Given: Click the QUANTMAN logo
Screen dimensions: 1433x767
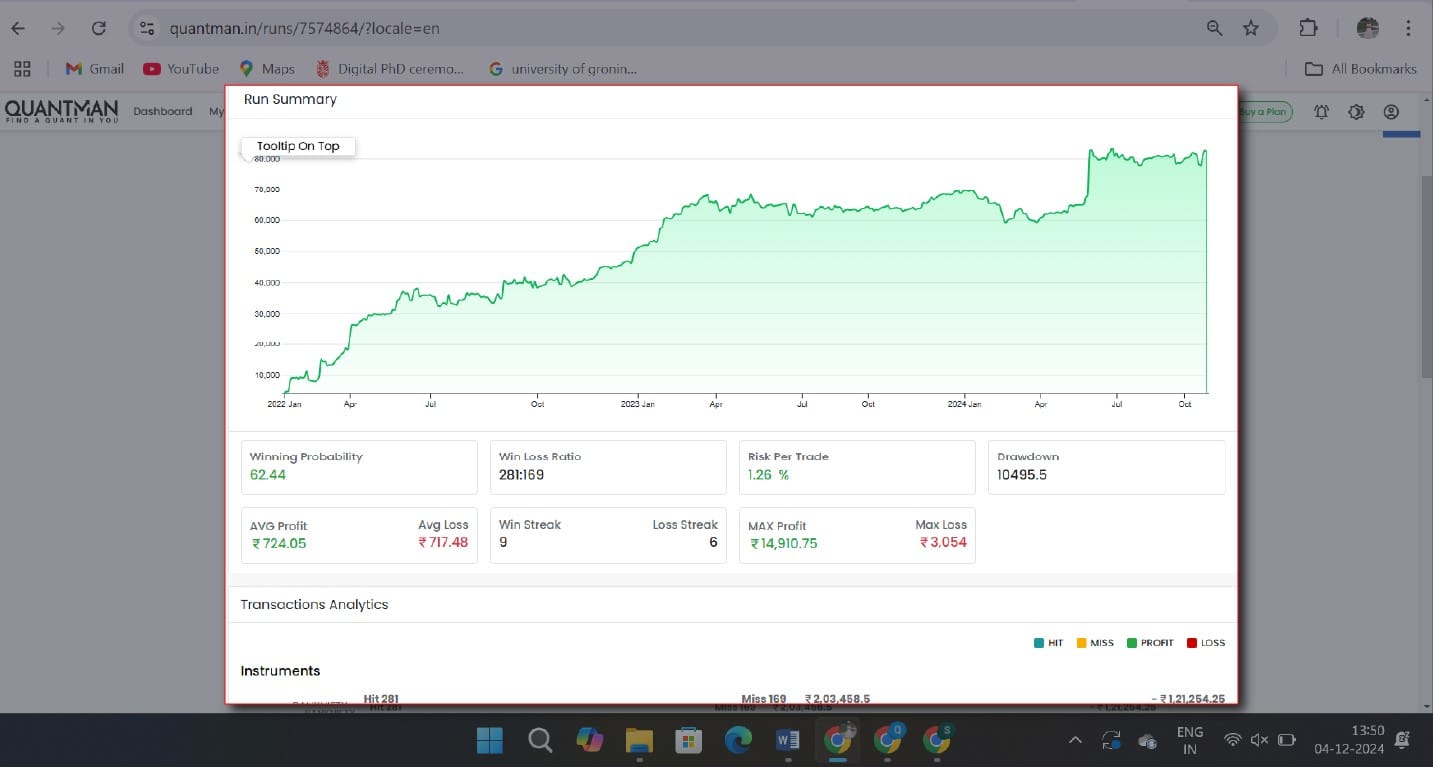Looking at the screenshot, I should (61, 110).
